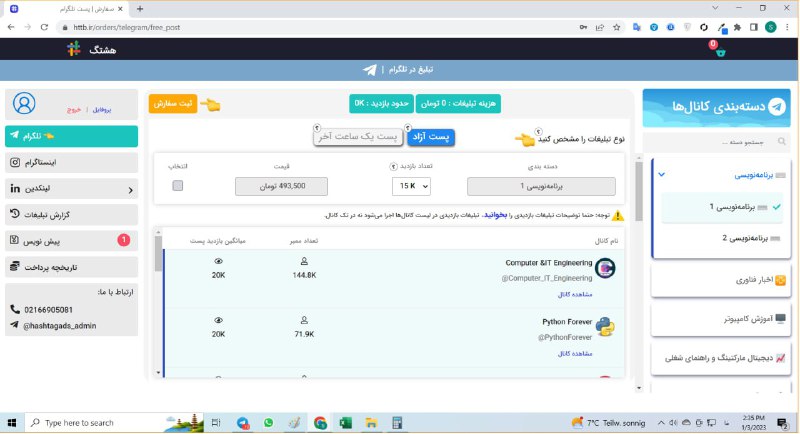This screenshot has height=434, width=800.
Task: Click the برنامه‌نویسی 1 category field in order row
Action: pos(541,186)
